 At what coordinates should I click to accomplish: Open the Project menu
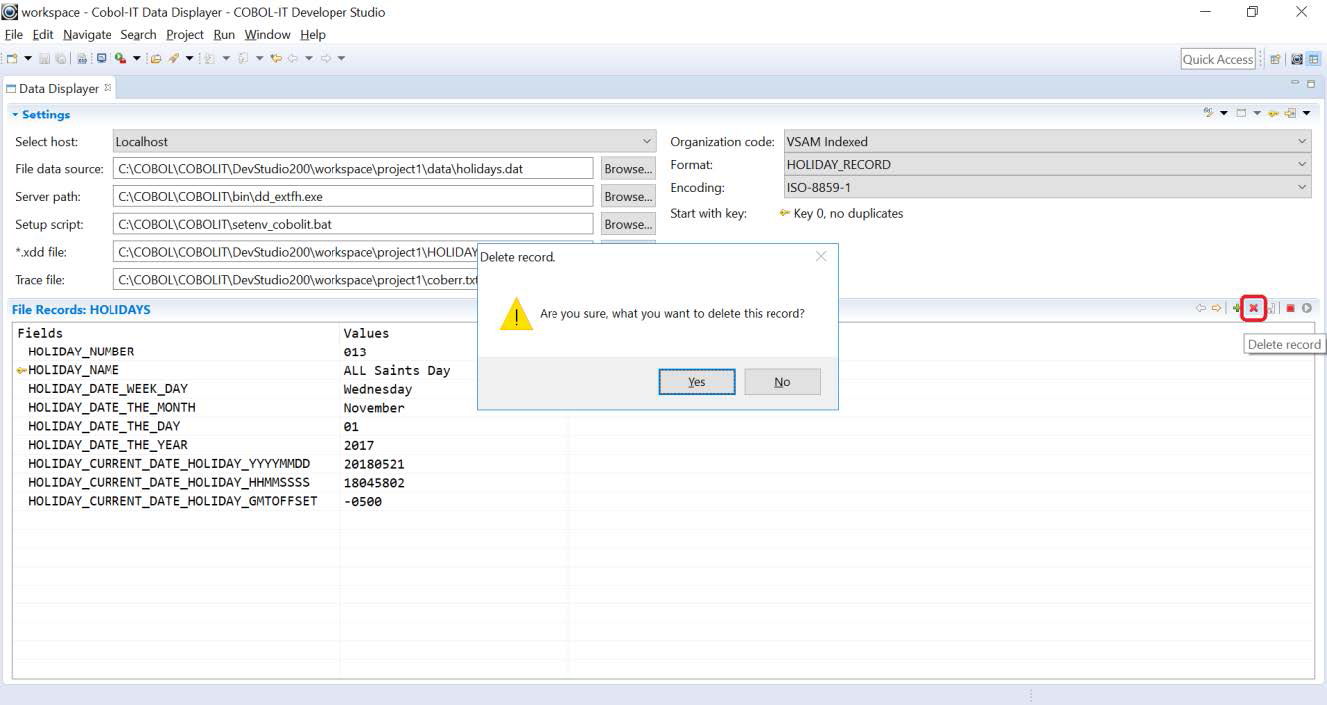(x=185, y=34)
